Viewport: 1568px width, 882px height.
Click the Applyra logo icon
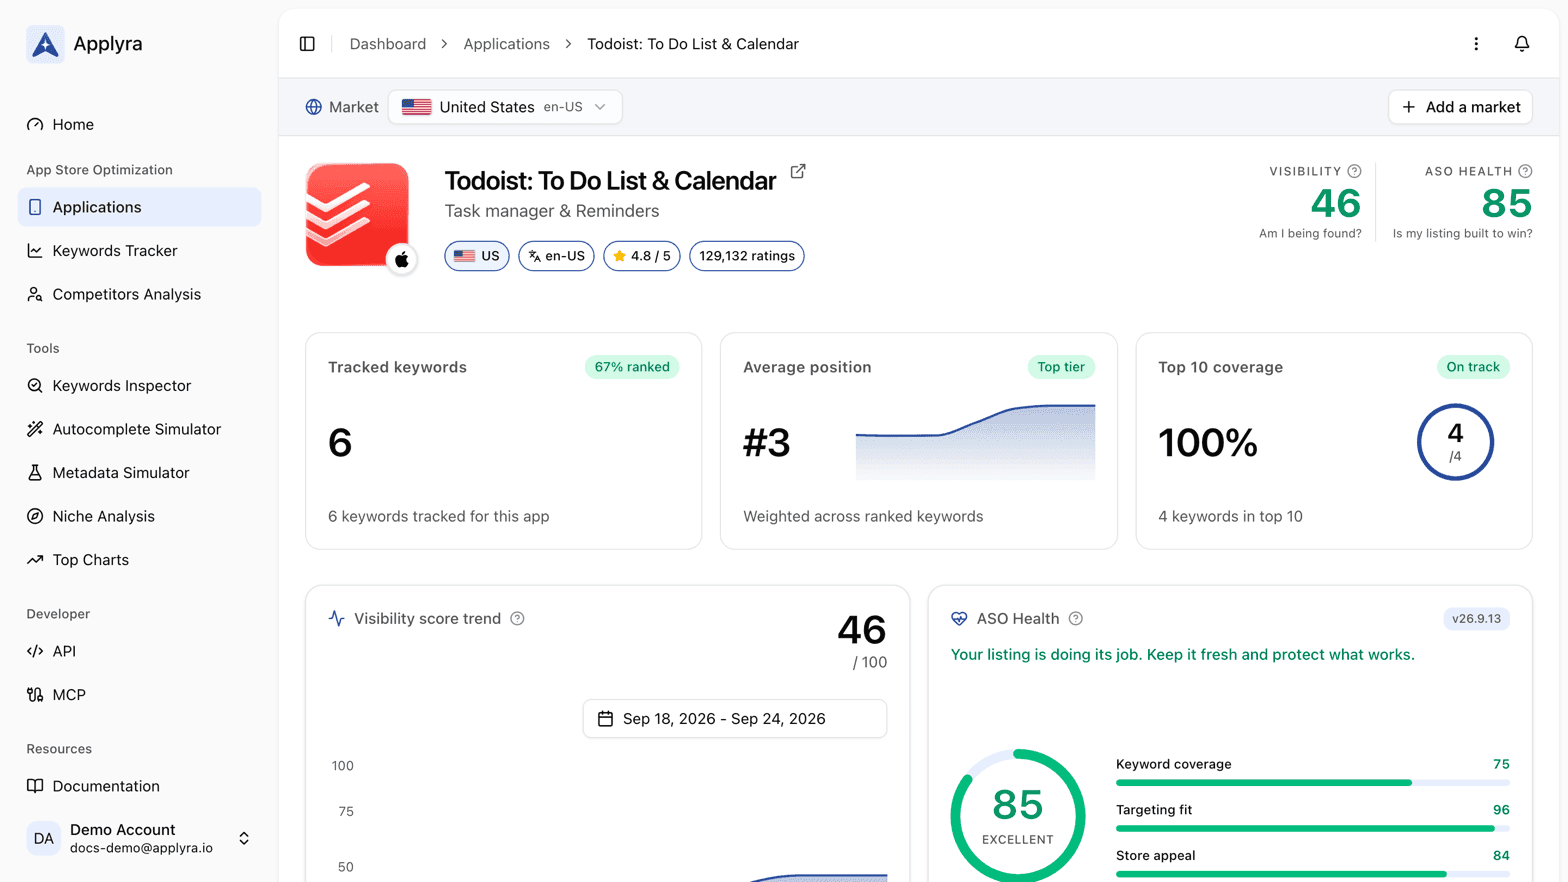(45, 44)
